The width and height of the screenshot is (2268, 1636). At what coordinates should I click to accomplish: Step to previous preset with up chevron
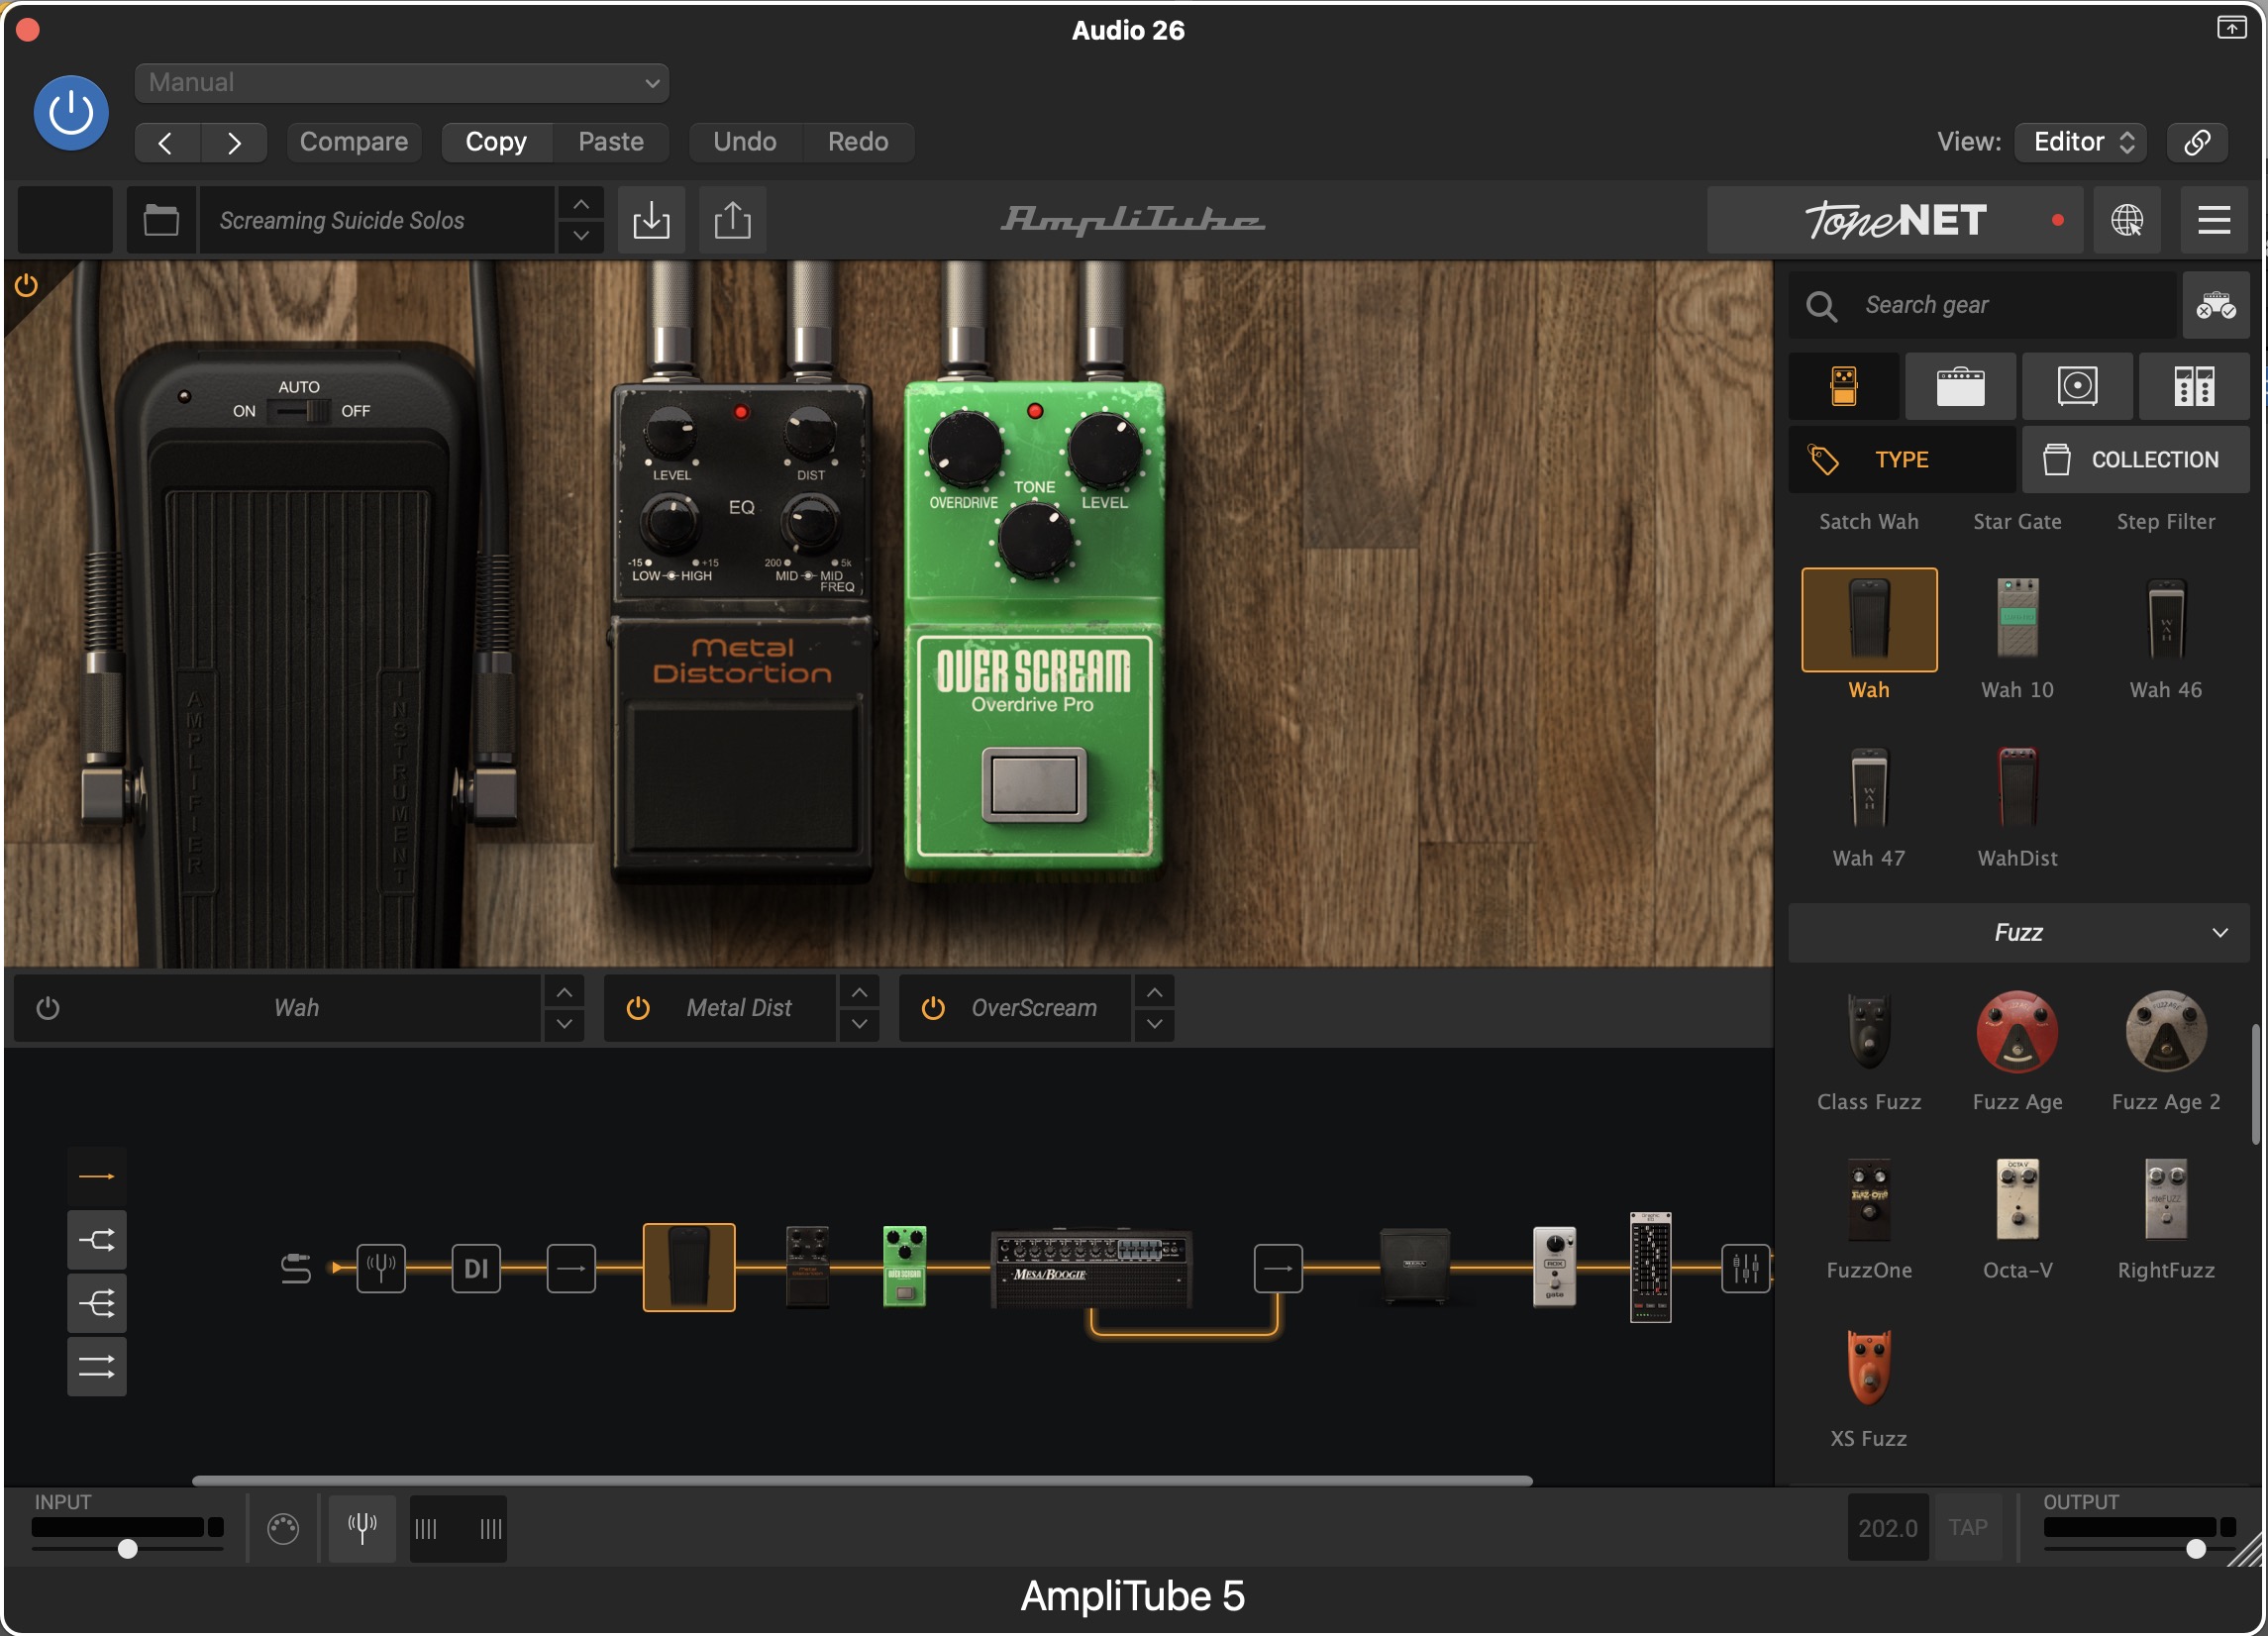click(x=581, y=204)
